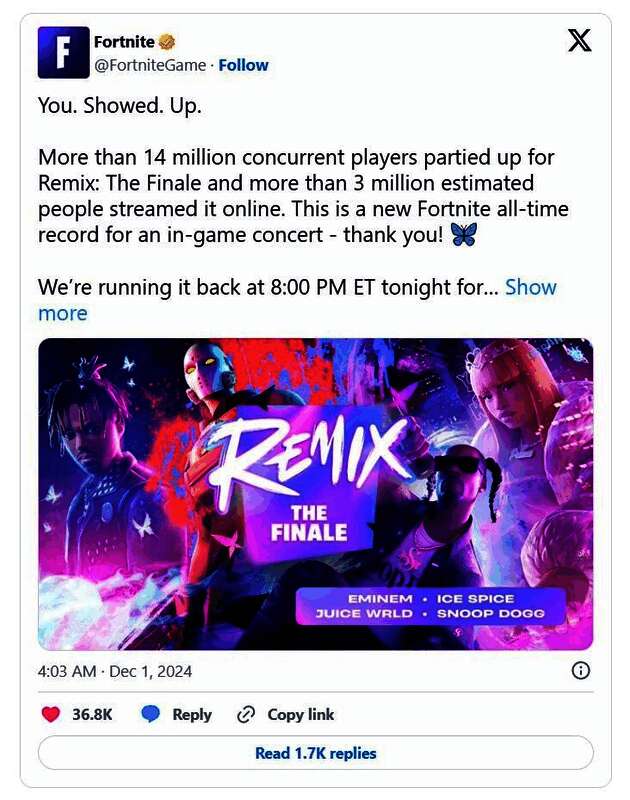
Task: Open the X logo link
Action: (x=579, y=41)
